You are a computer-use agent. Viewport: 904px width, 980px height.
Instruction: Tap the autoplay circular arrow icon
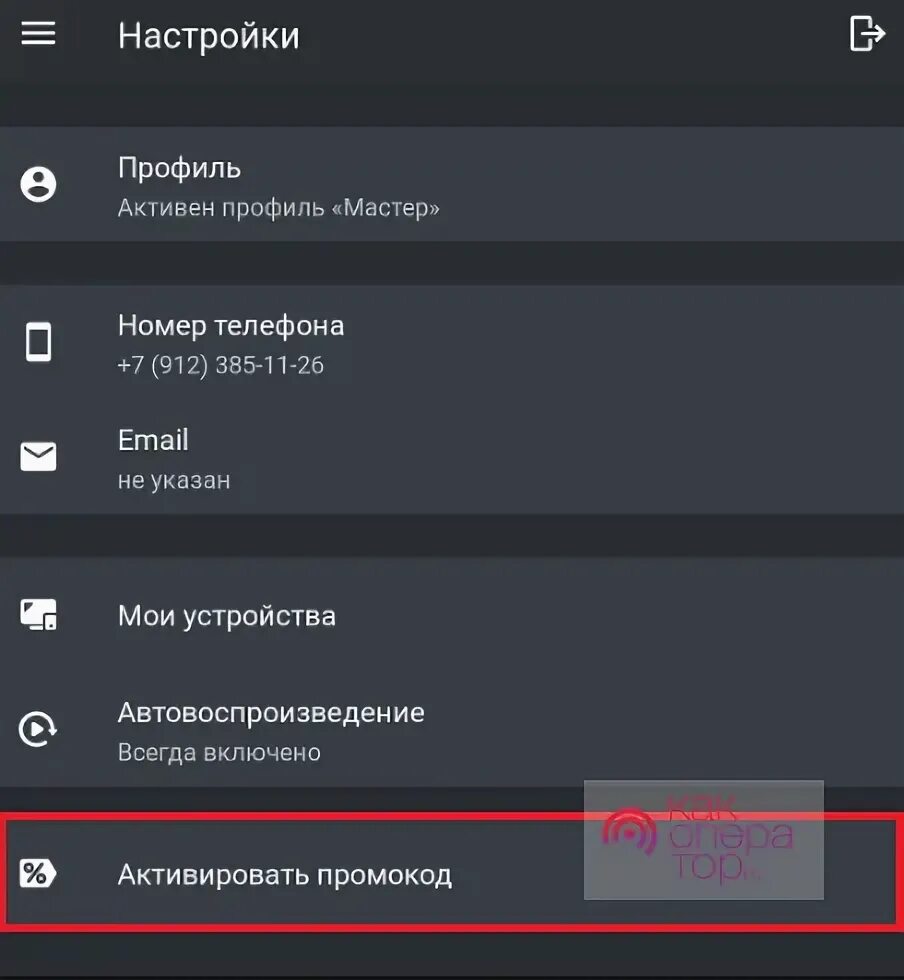coord(38,729)
